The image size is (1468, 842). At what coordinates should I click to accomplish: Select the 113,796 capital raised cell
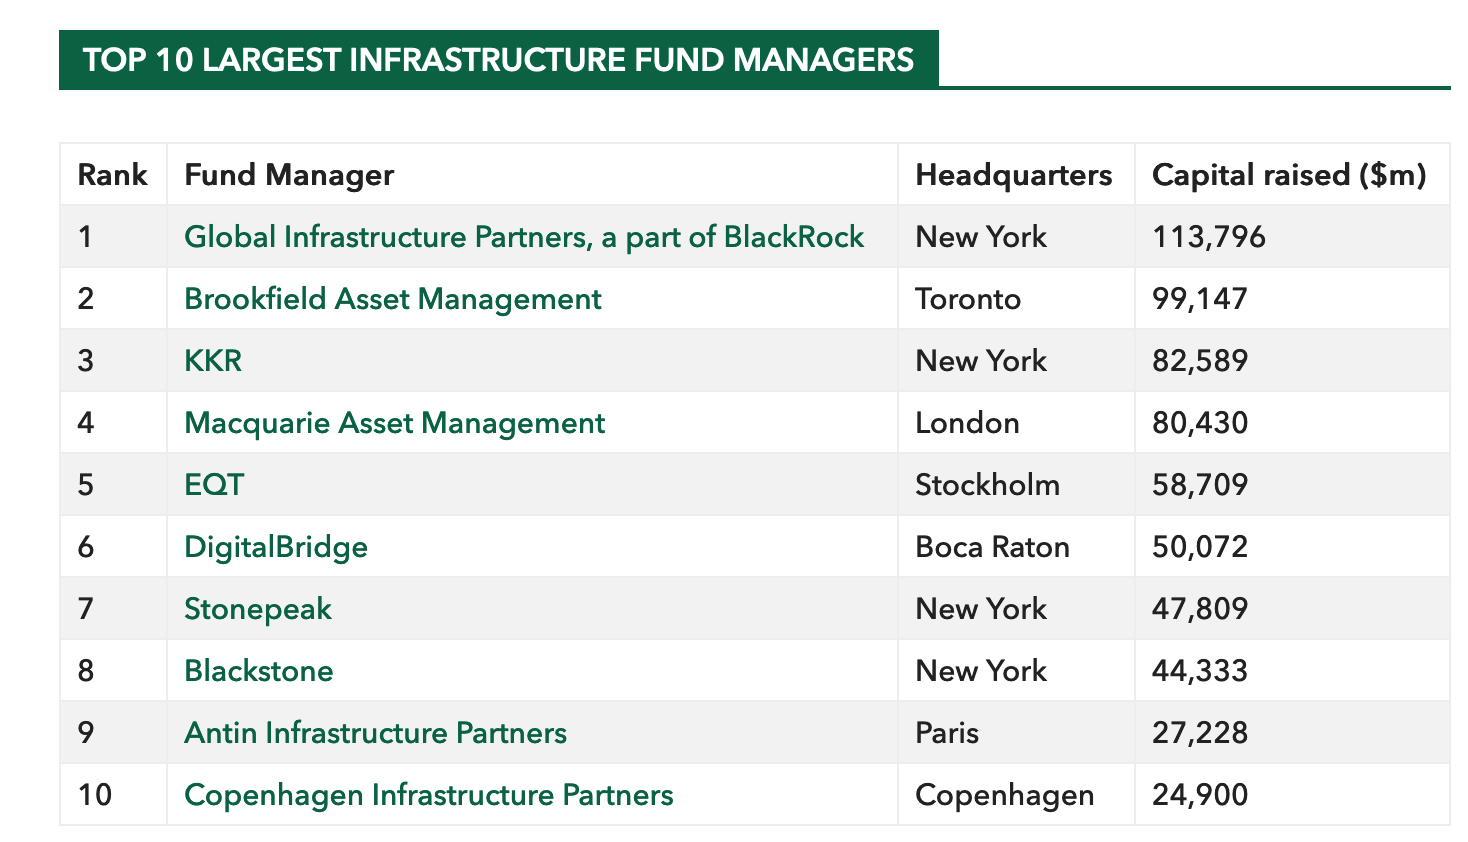[x=1209, y=237]
